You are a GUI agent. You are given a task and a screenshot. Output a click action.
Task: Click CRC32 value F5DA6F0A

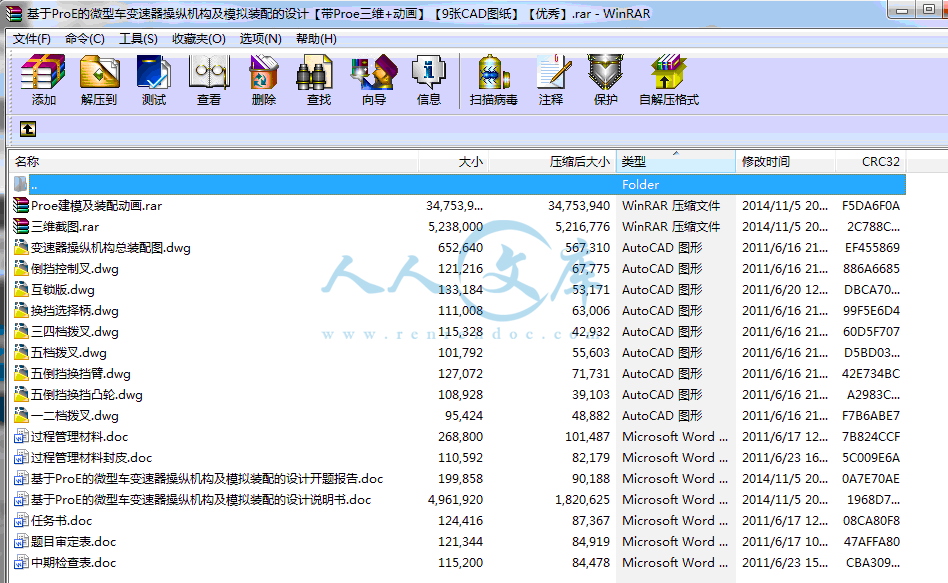(x=871, y=206)
